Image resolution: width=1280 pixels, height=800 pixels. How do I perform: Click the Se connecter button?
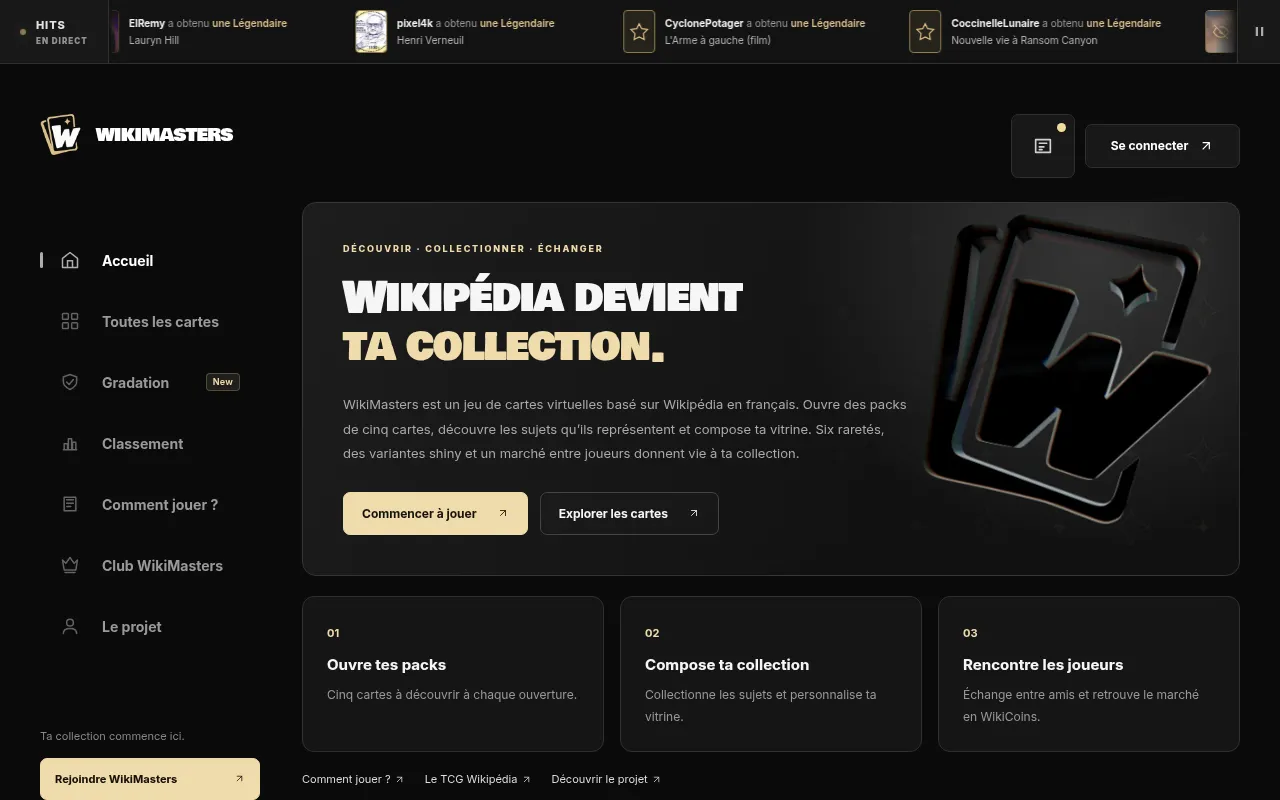tap(1162, 146)
